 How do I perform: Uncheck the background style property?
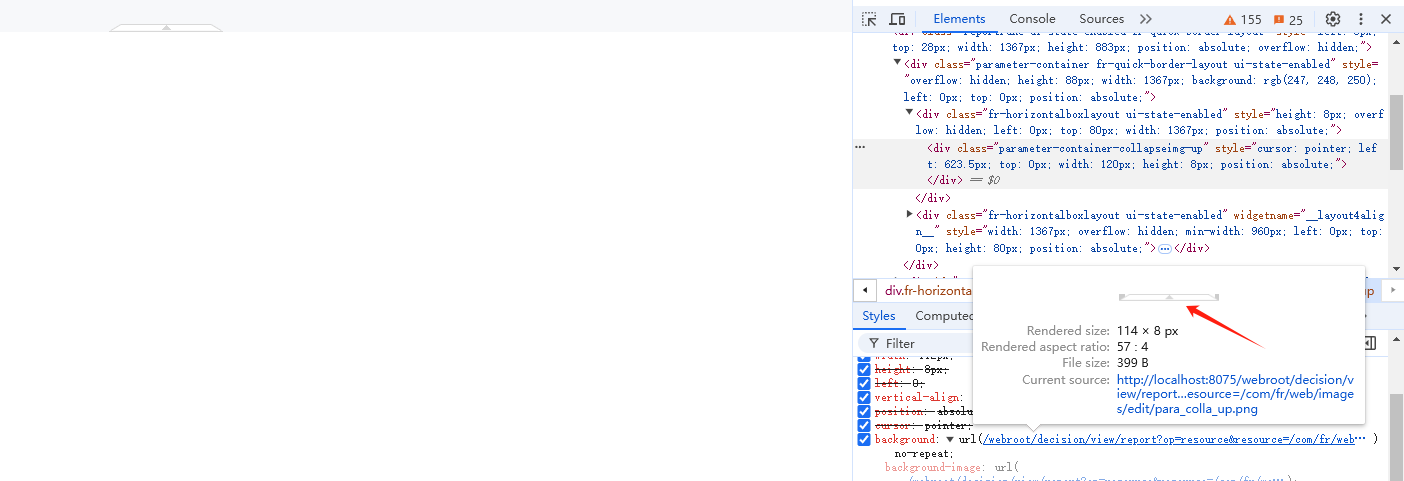click(x=864, y=439)
